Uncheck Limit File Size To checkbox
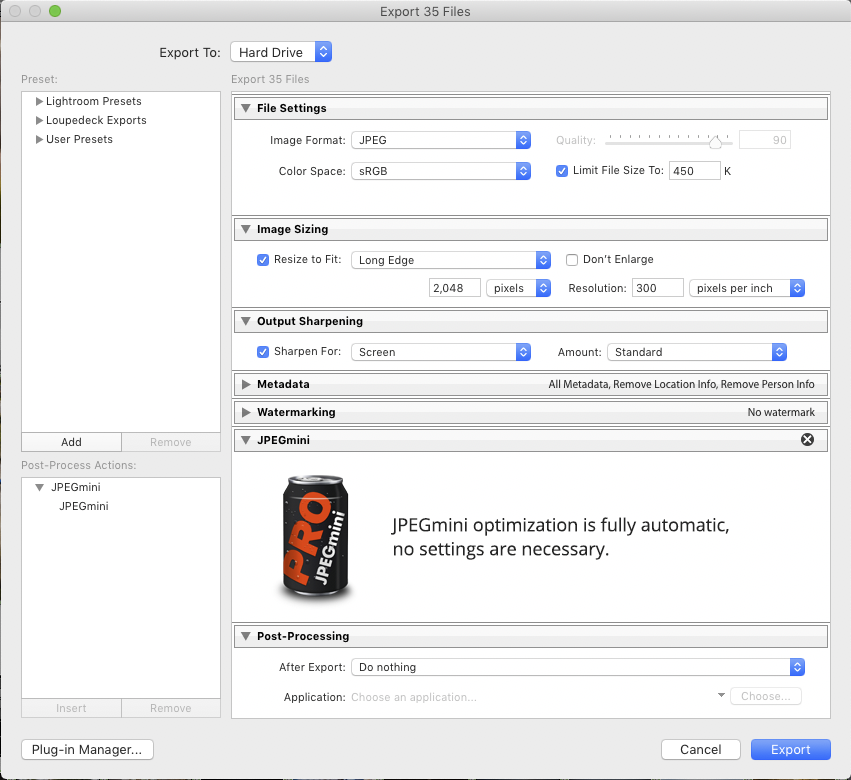The width and height of the screenshot is (851, 780). coord(562,171)
